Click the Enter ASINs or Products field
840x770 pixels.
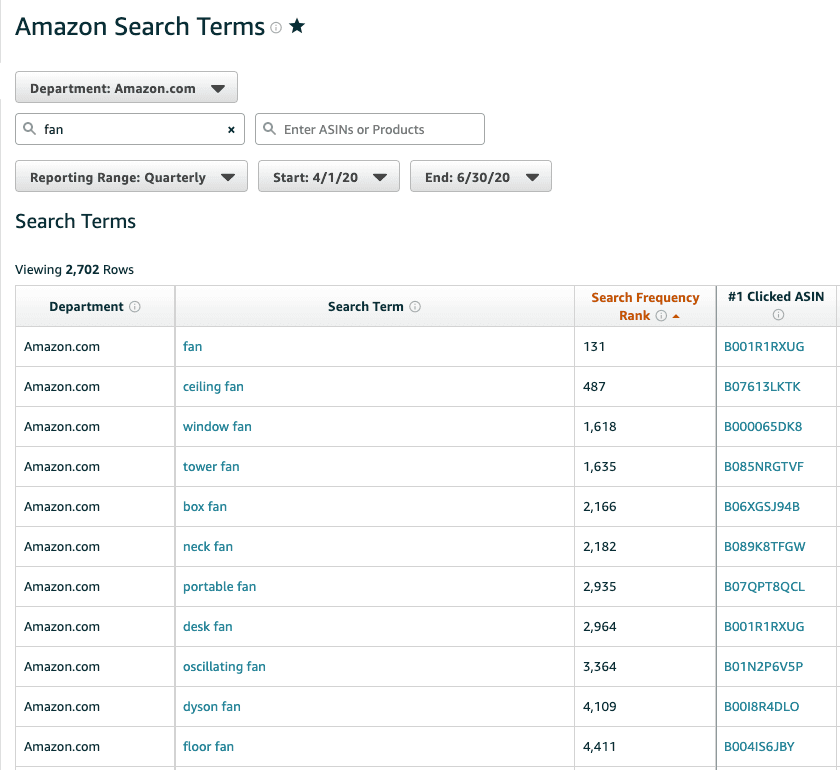tap(370, 130)
